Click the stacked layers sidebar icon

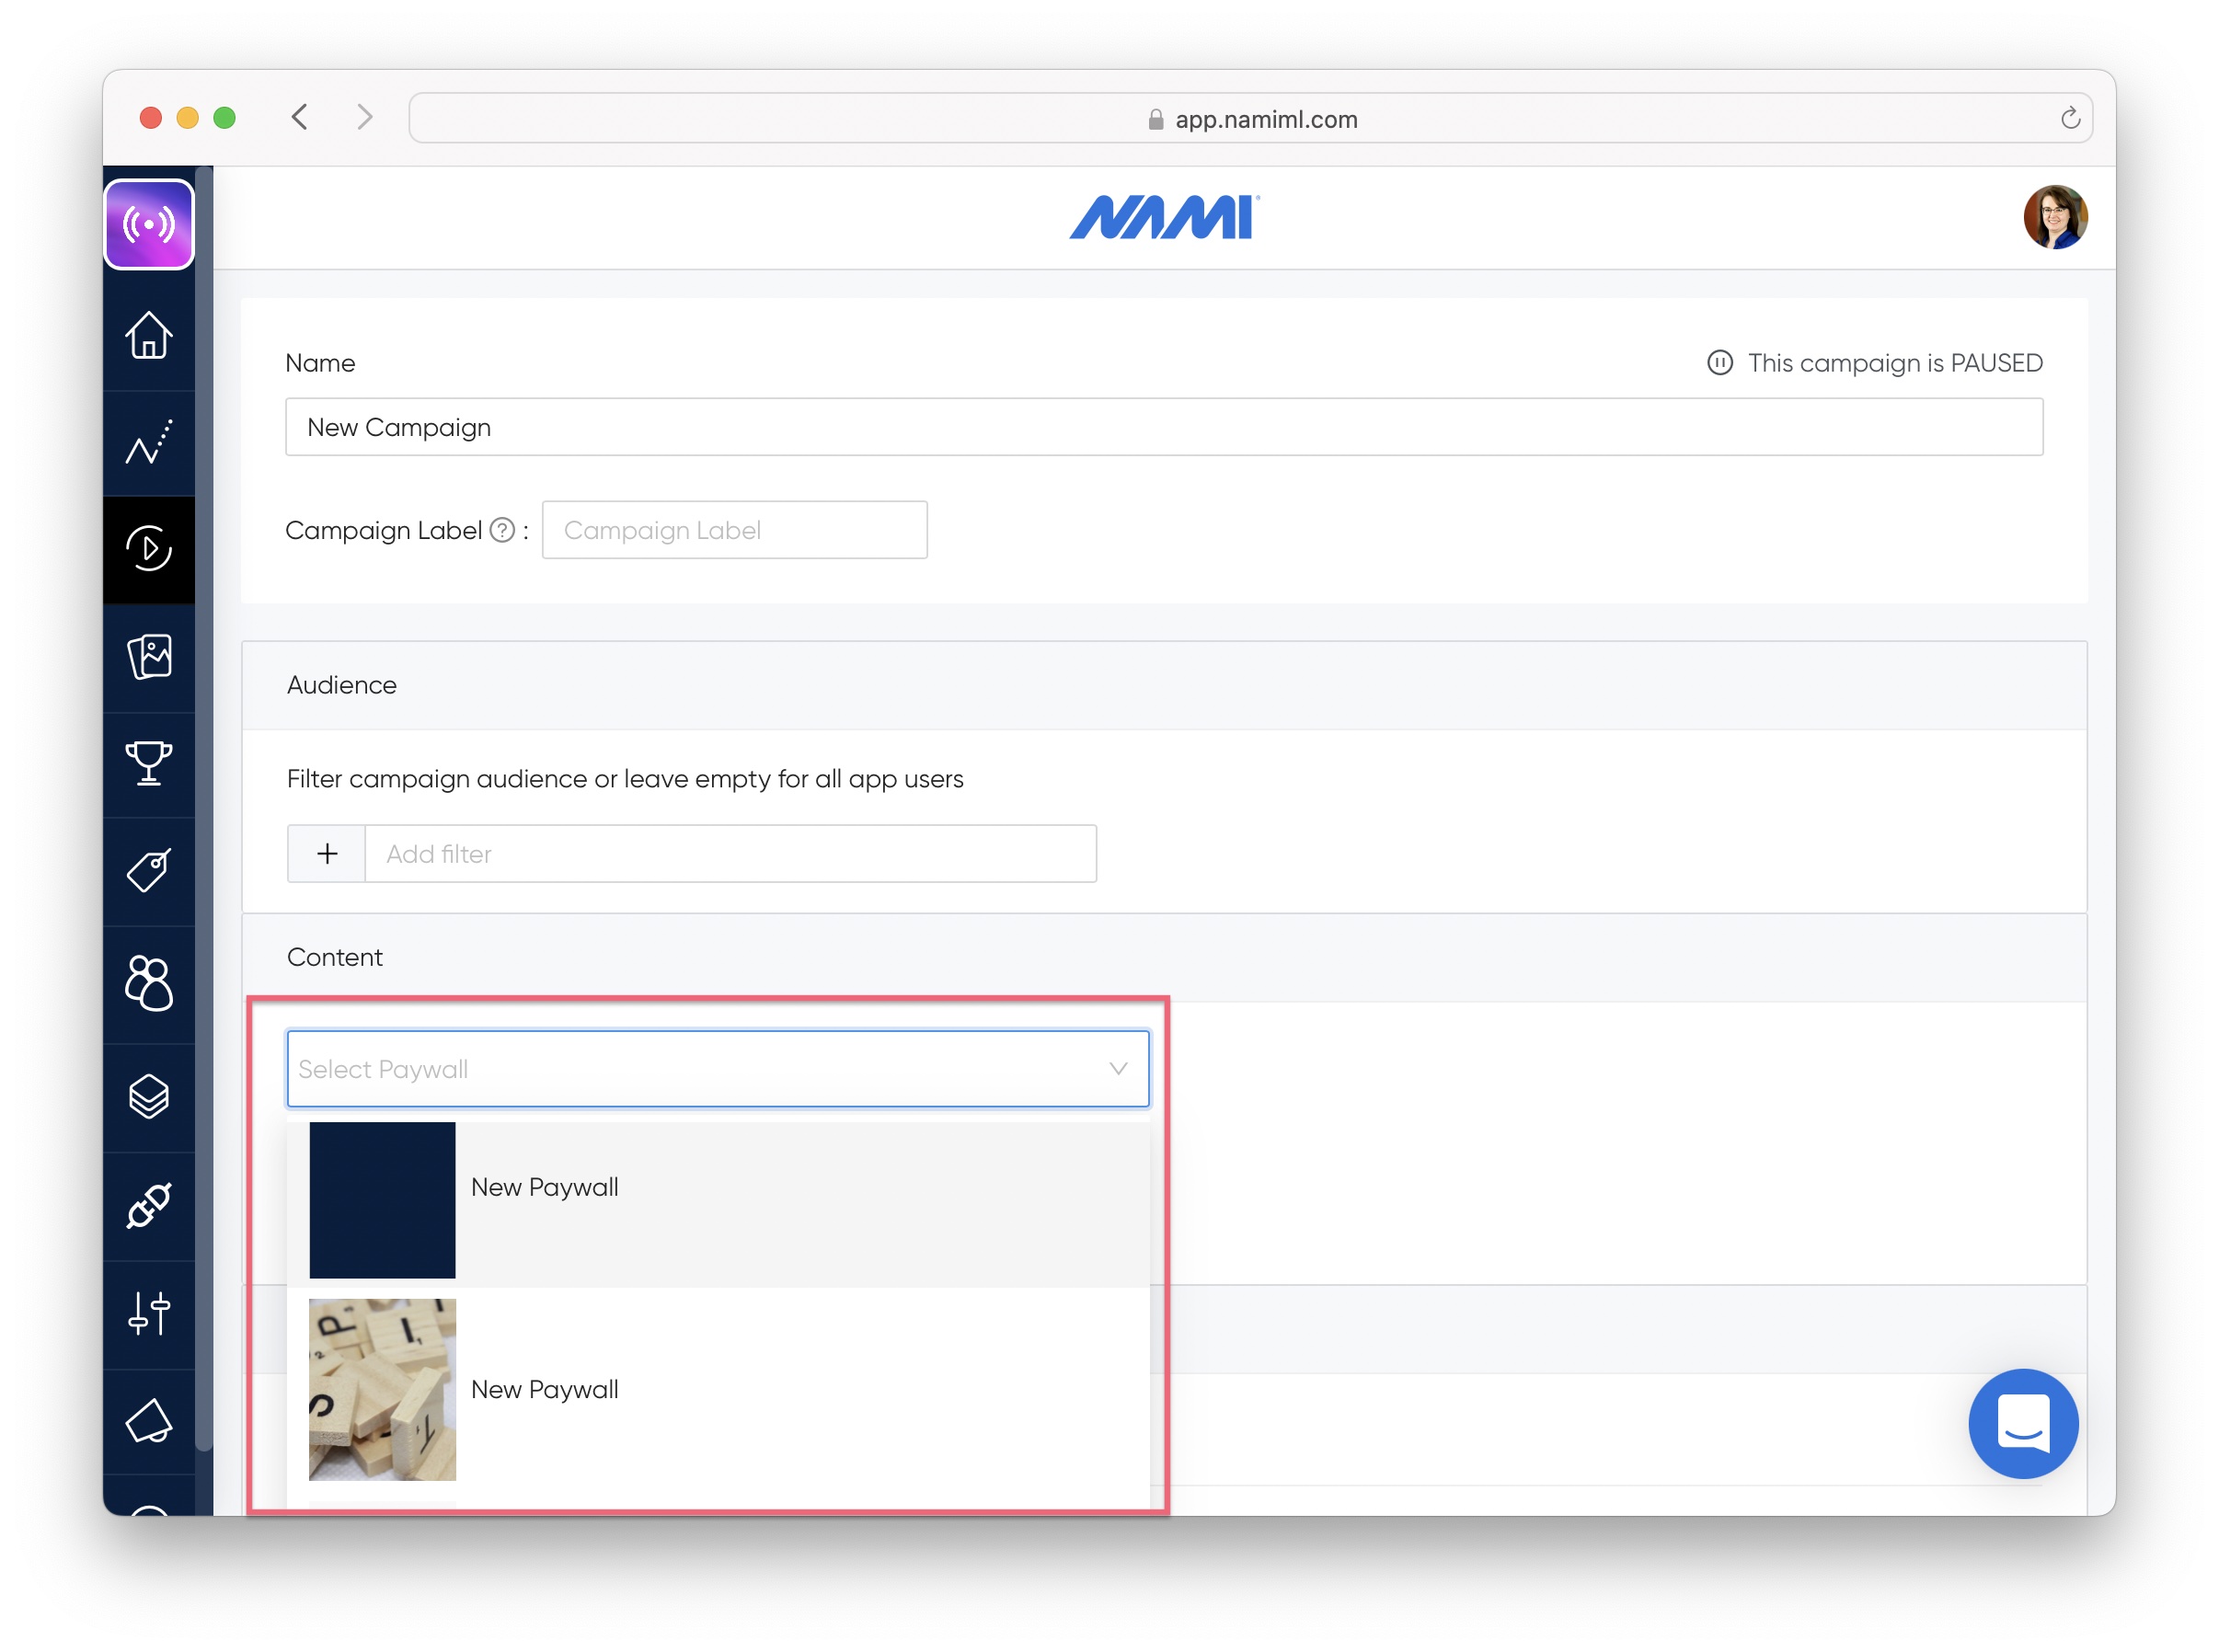pyautogui.click(x=149, y=1096)
